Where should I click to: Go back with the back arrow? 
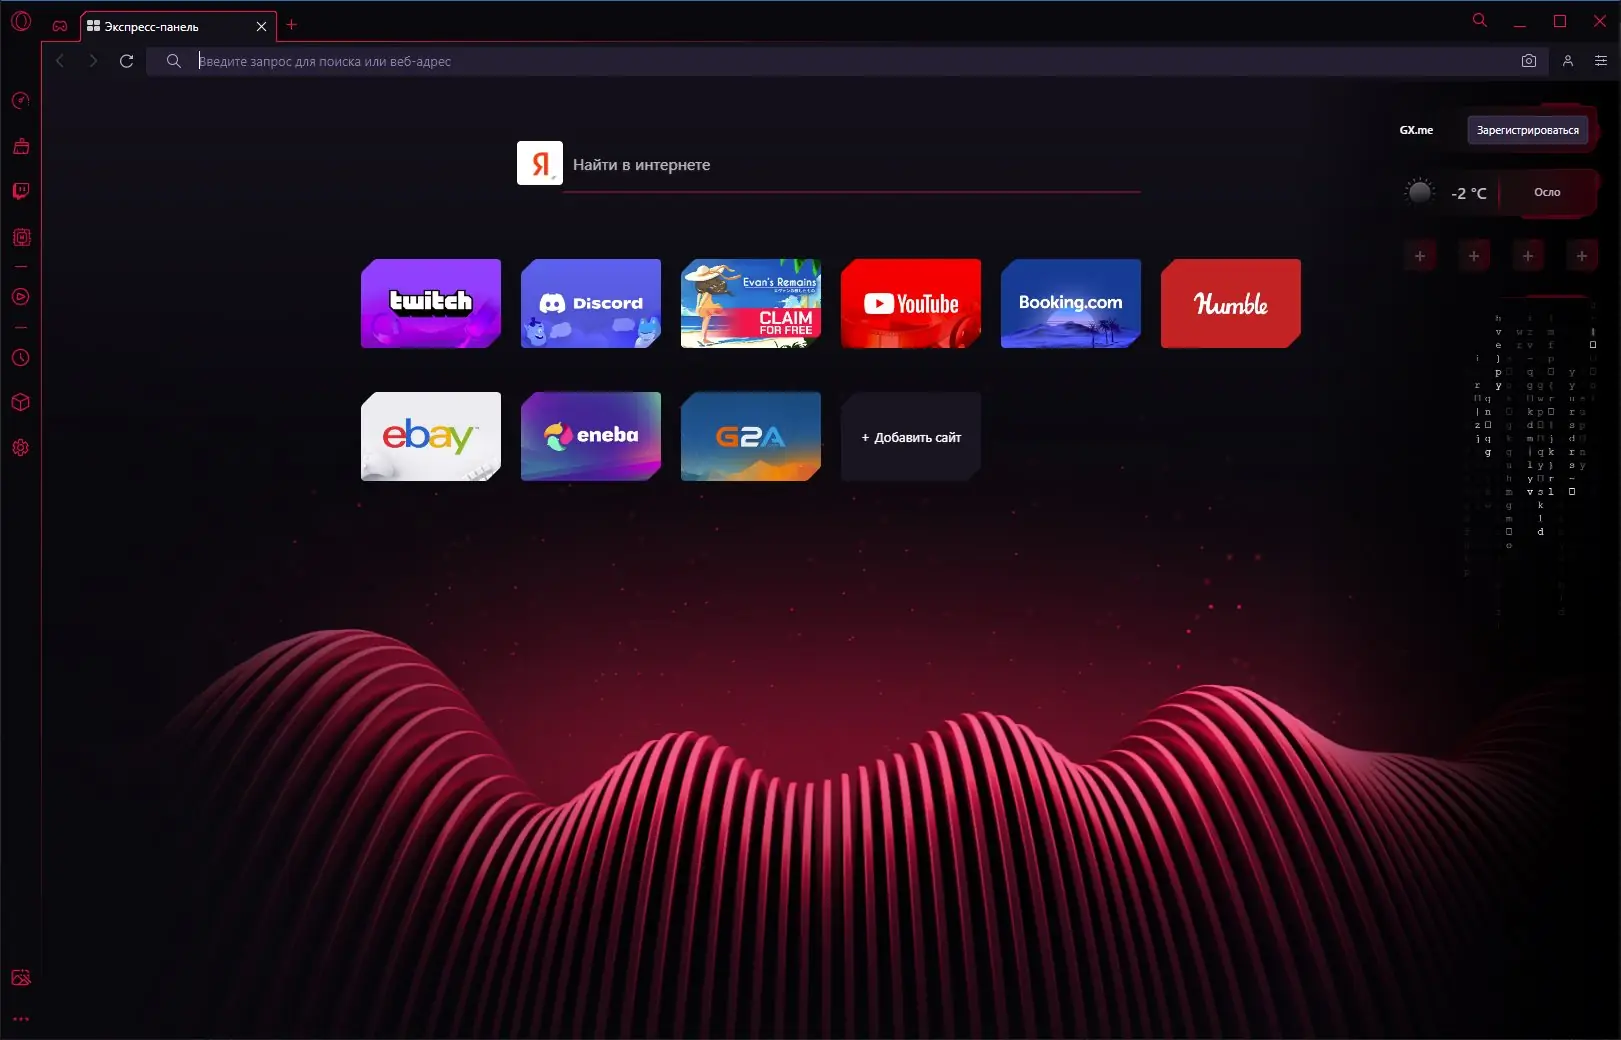(x=60, y=61)
